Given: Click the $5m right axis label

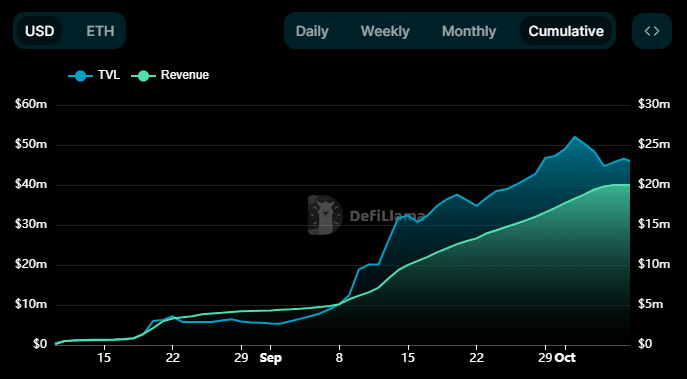Looking at the screenshot, I should pyautogui.click(x=650, y=305).
